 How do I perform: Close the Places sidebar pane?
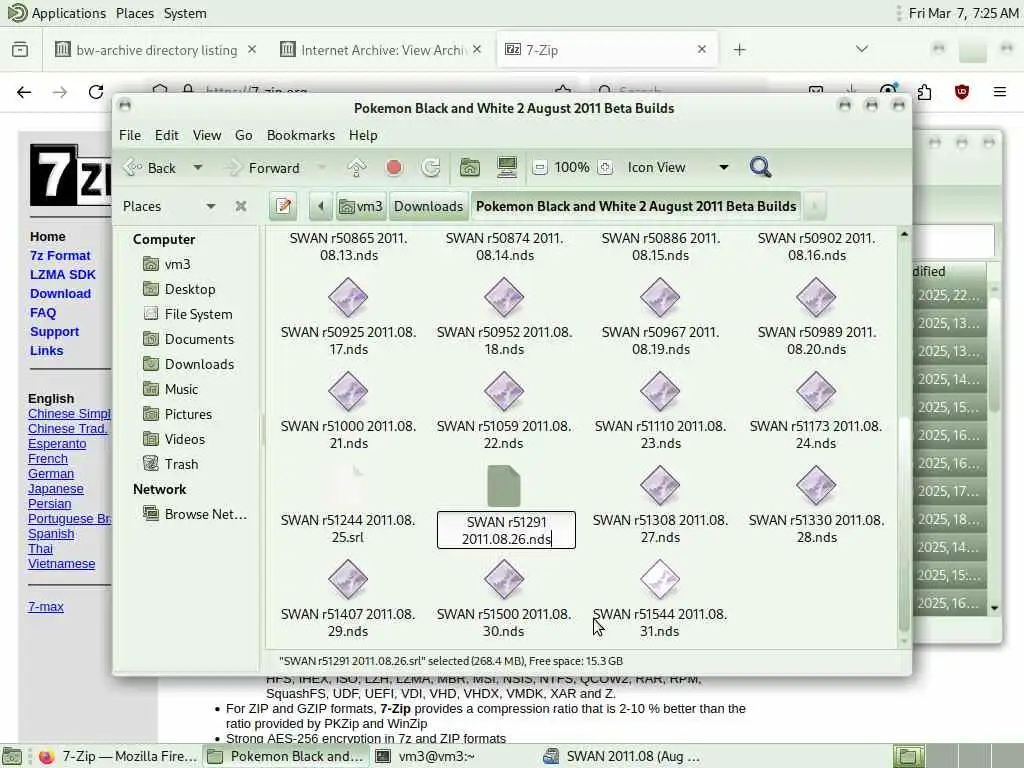pos(241,206)
